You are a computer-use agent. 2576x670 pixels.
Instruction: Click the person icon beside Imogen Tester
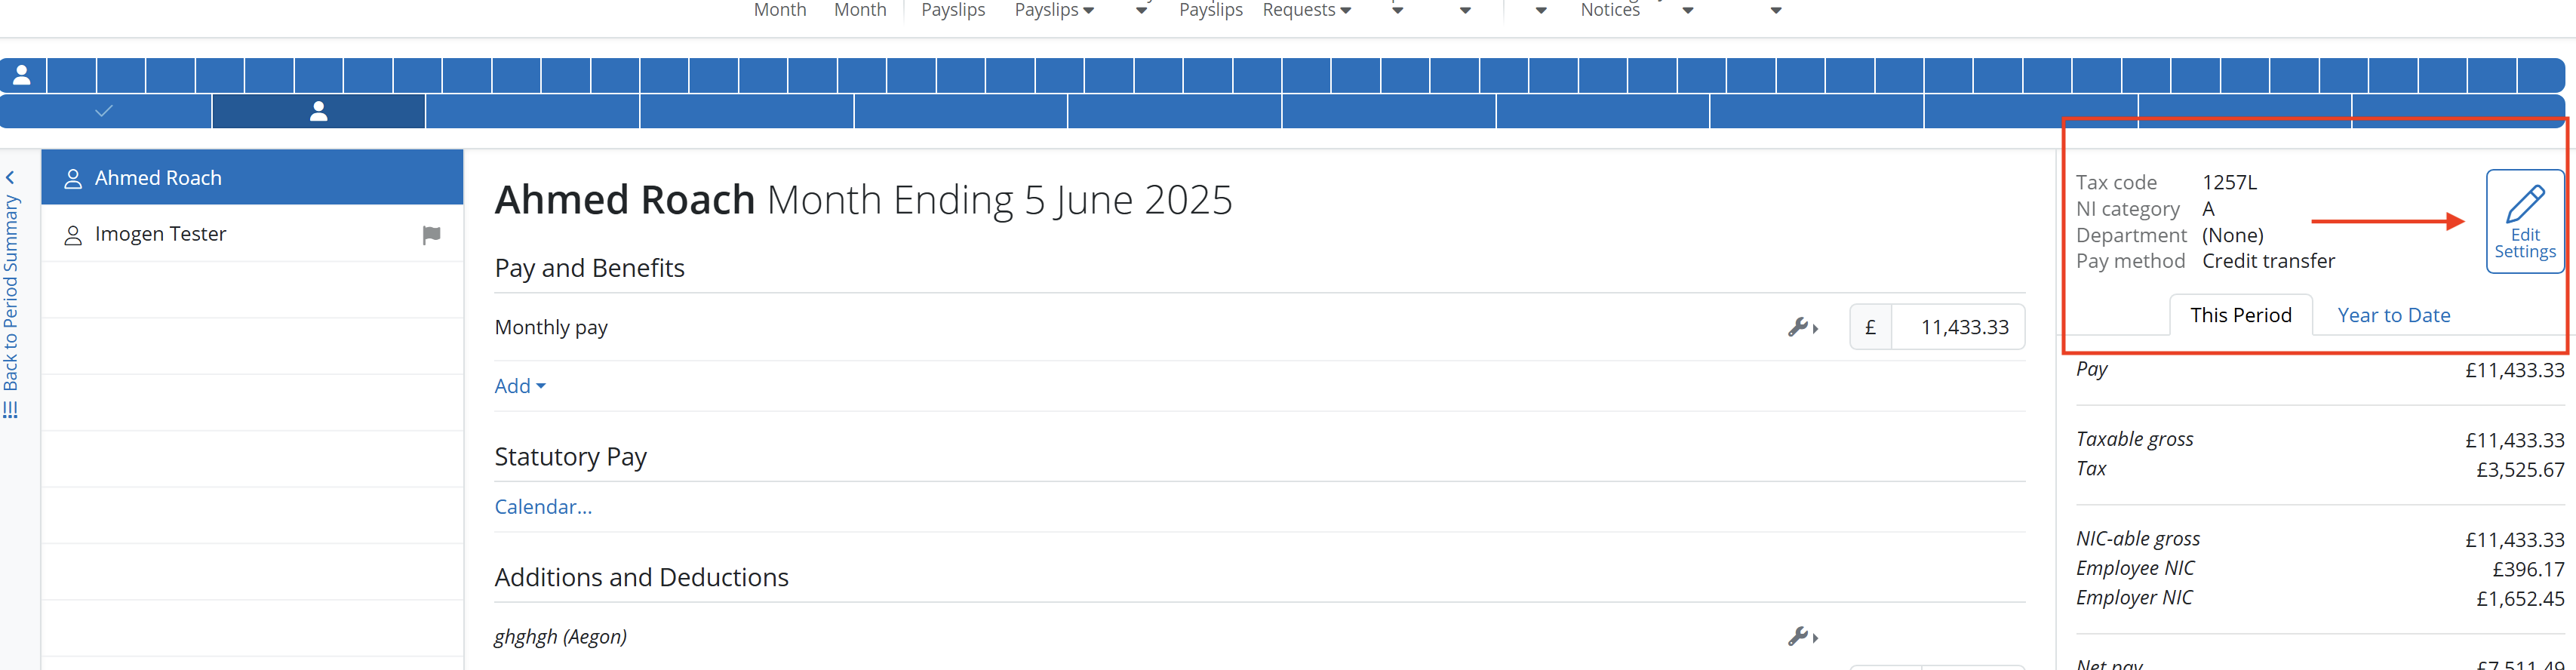[73, 236]
